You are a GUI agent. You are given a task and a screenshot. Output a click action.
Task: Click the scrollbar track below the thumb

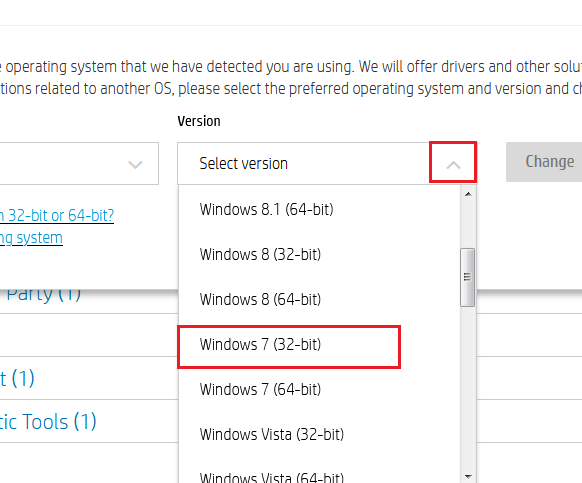468,386
